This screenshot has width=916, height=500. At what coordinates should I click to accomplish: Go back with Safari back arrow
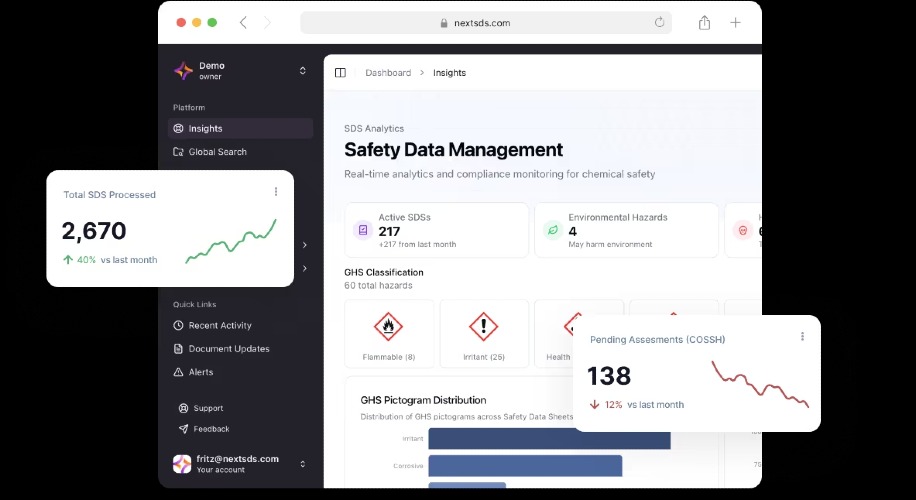[x=243, y=22]
